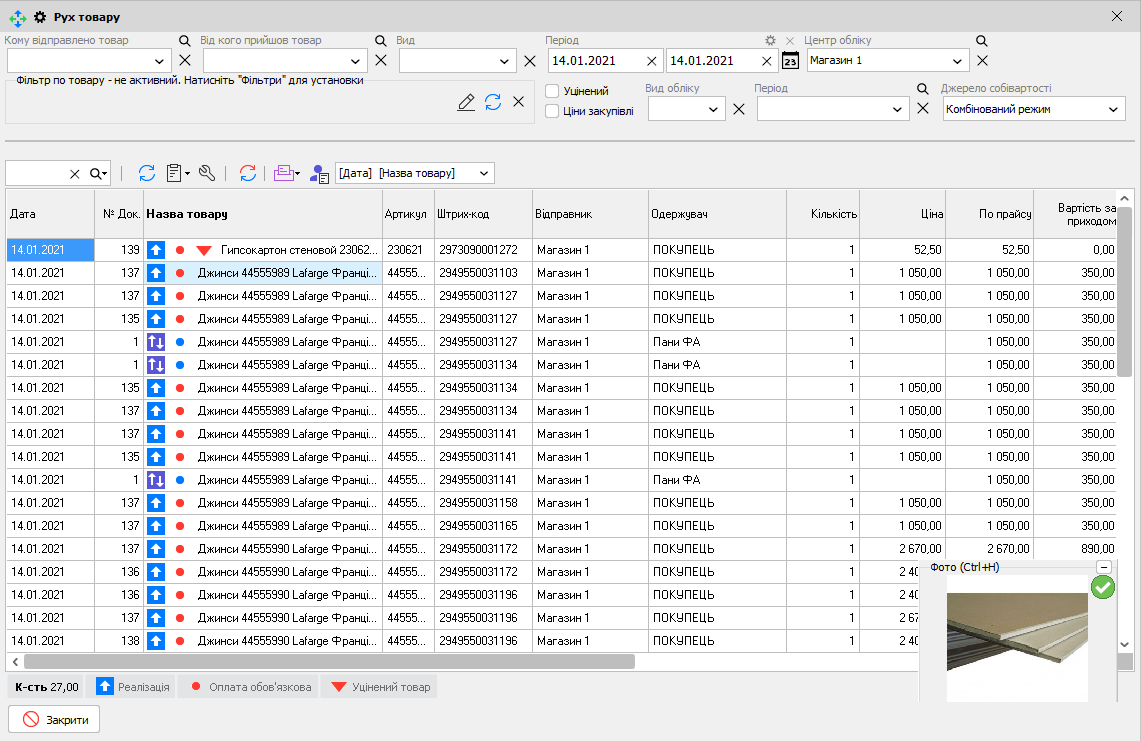Image resolution: width=1141 pixels, height=741 pixels.
Task: Click the red-blue reload icon in the toolbar
Action: click(x=248, y=173)
